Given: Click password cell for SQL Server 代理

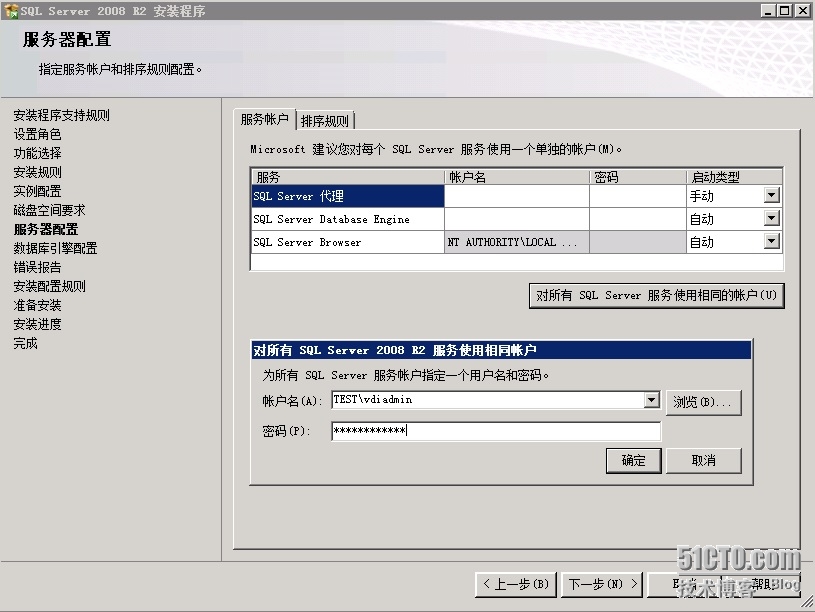Looking at the screenshot, I should tap(638, 196).
